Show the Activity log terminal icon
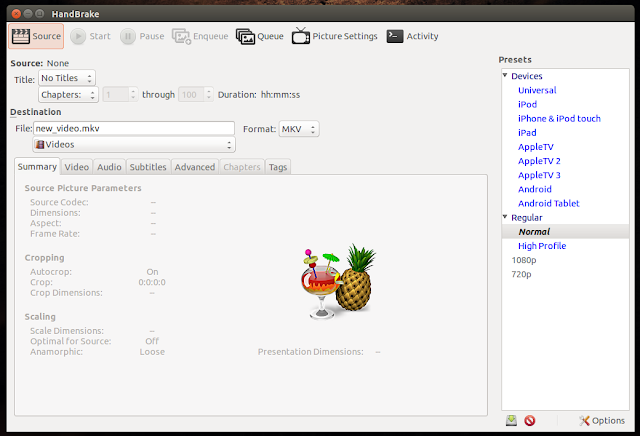This screenshot has height=436, width=640. click(395, 36)
